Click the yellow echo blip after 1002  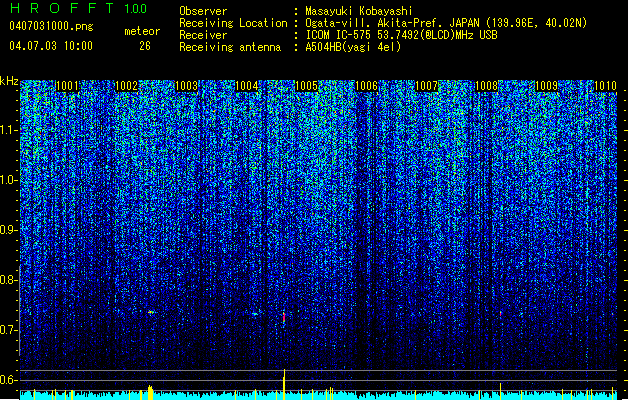tap(151, 312)
